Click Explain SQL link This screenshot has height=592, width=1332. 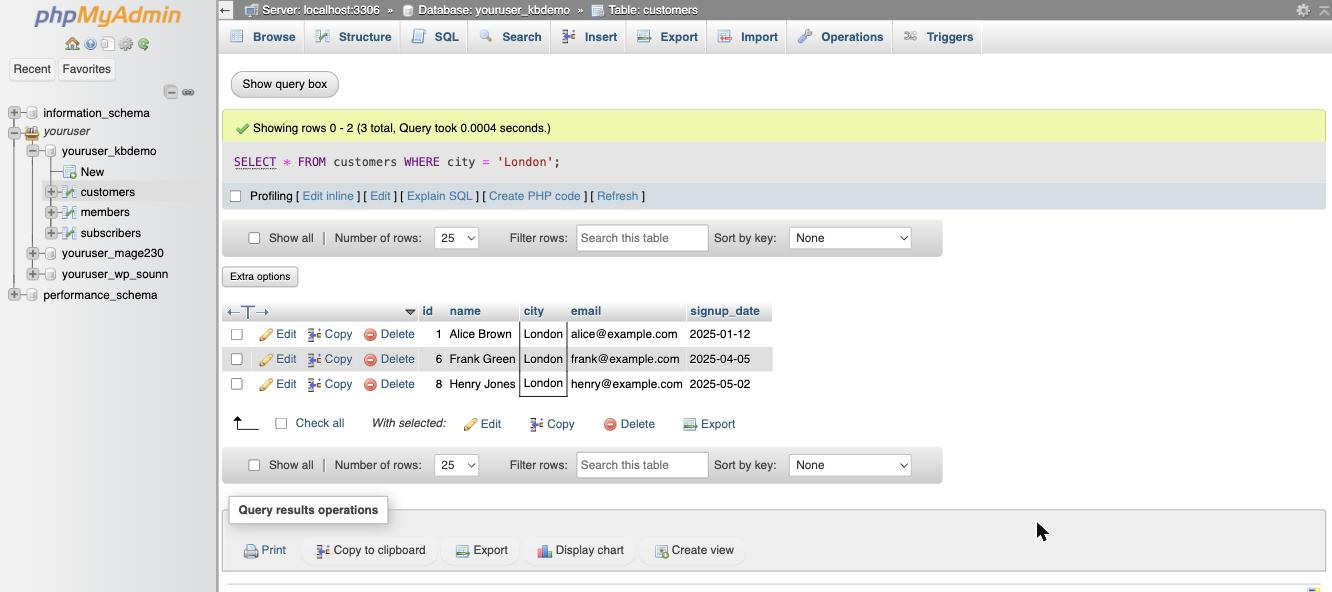440,196
